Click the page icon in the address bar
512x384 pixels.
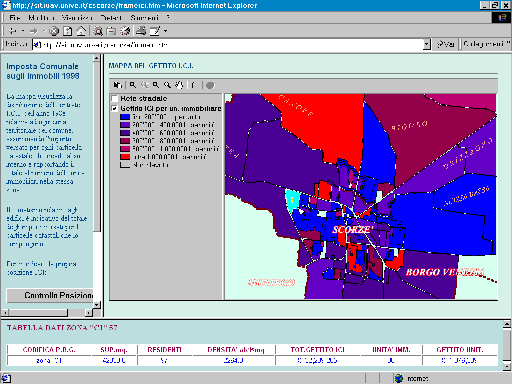point(37,44)
